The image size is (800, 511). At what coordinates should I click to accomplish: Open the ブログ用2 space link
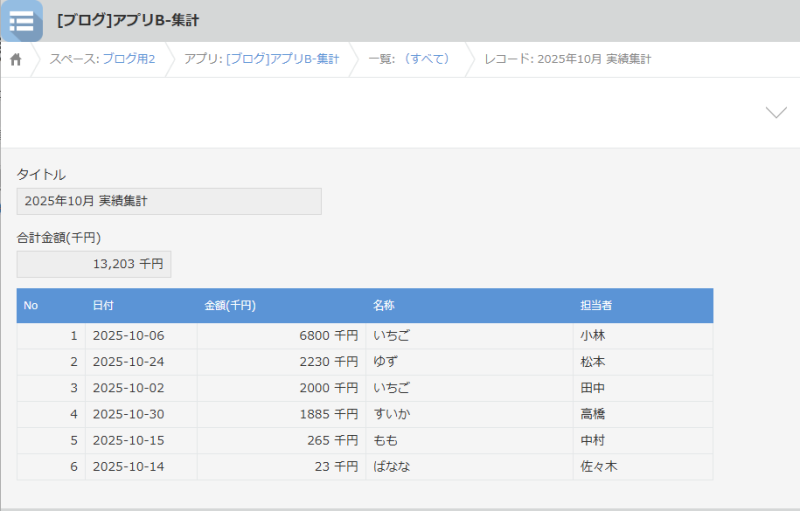coord(128,60)
